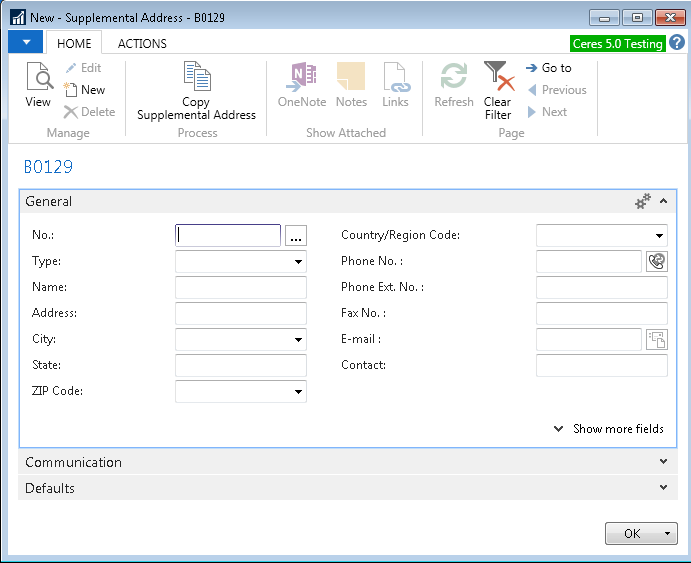691x563 pixels.
Task: Click the phone dial icon beside Phone No.
Action: coord(656,262)
